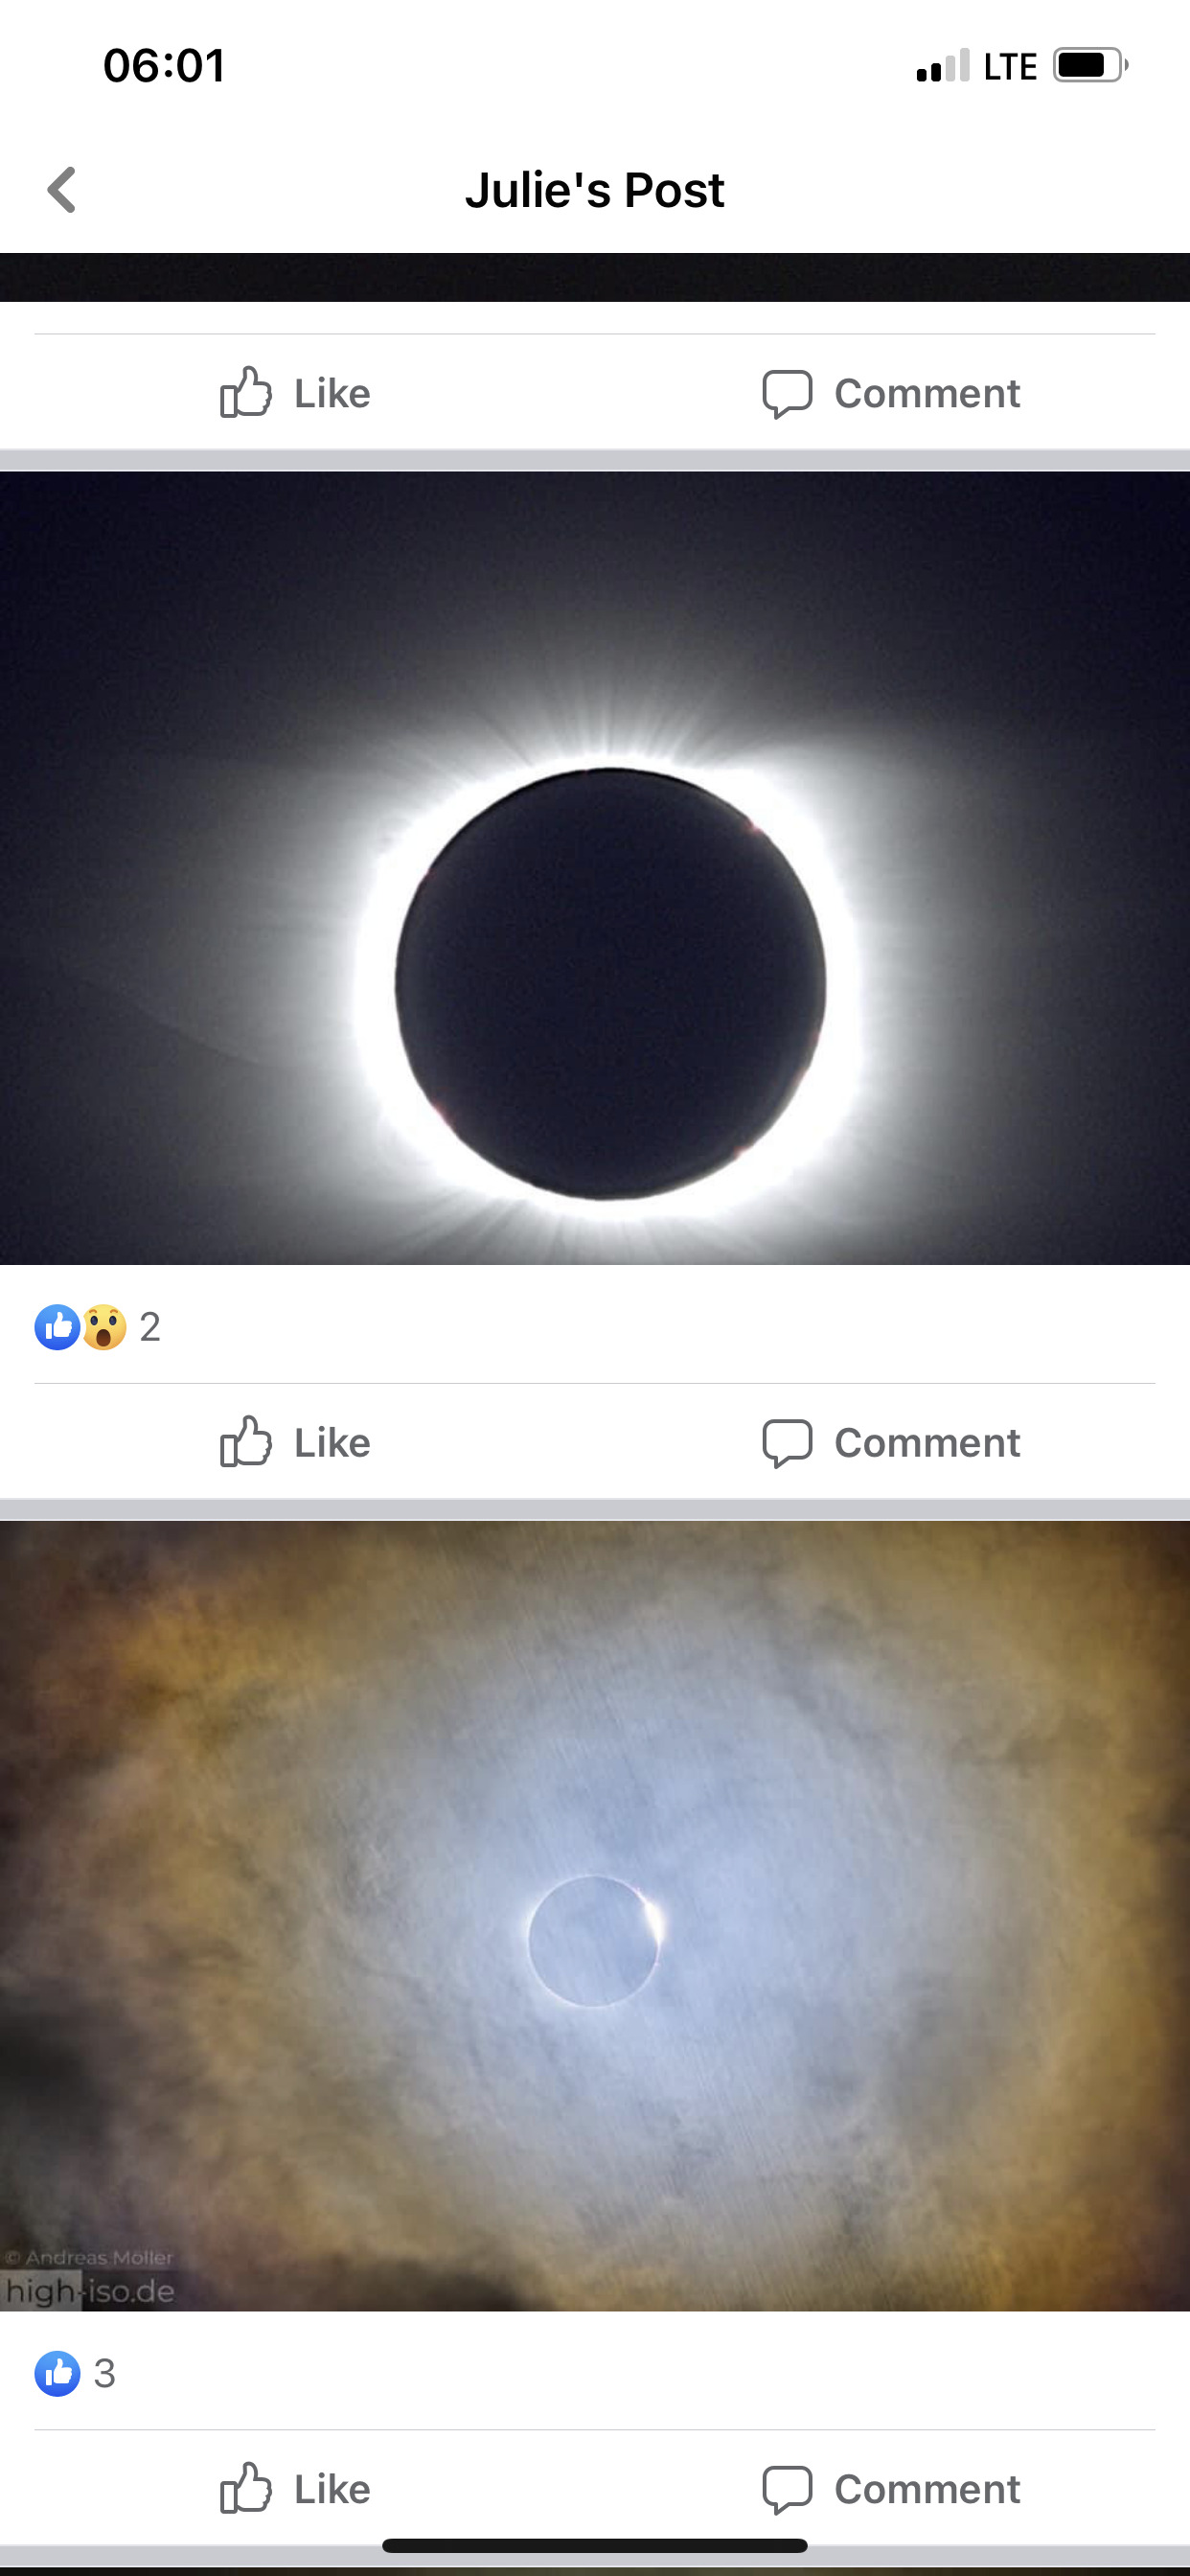Tap the Comment label above the black-disc eclipse photo

point(927,393)
